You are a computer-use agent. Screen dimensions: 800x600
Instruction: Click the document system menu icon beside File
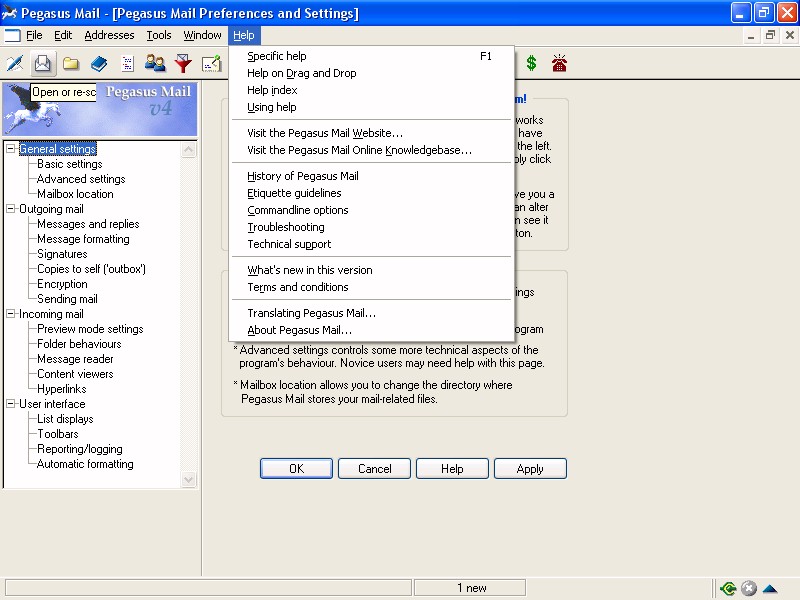coord(12,35)
